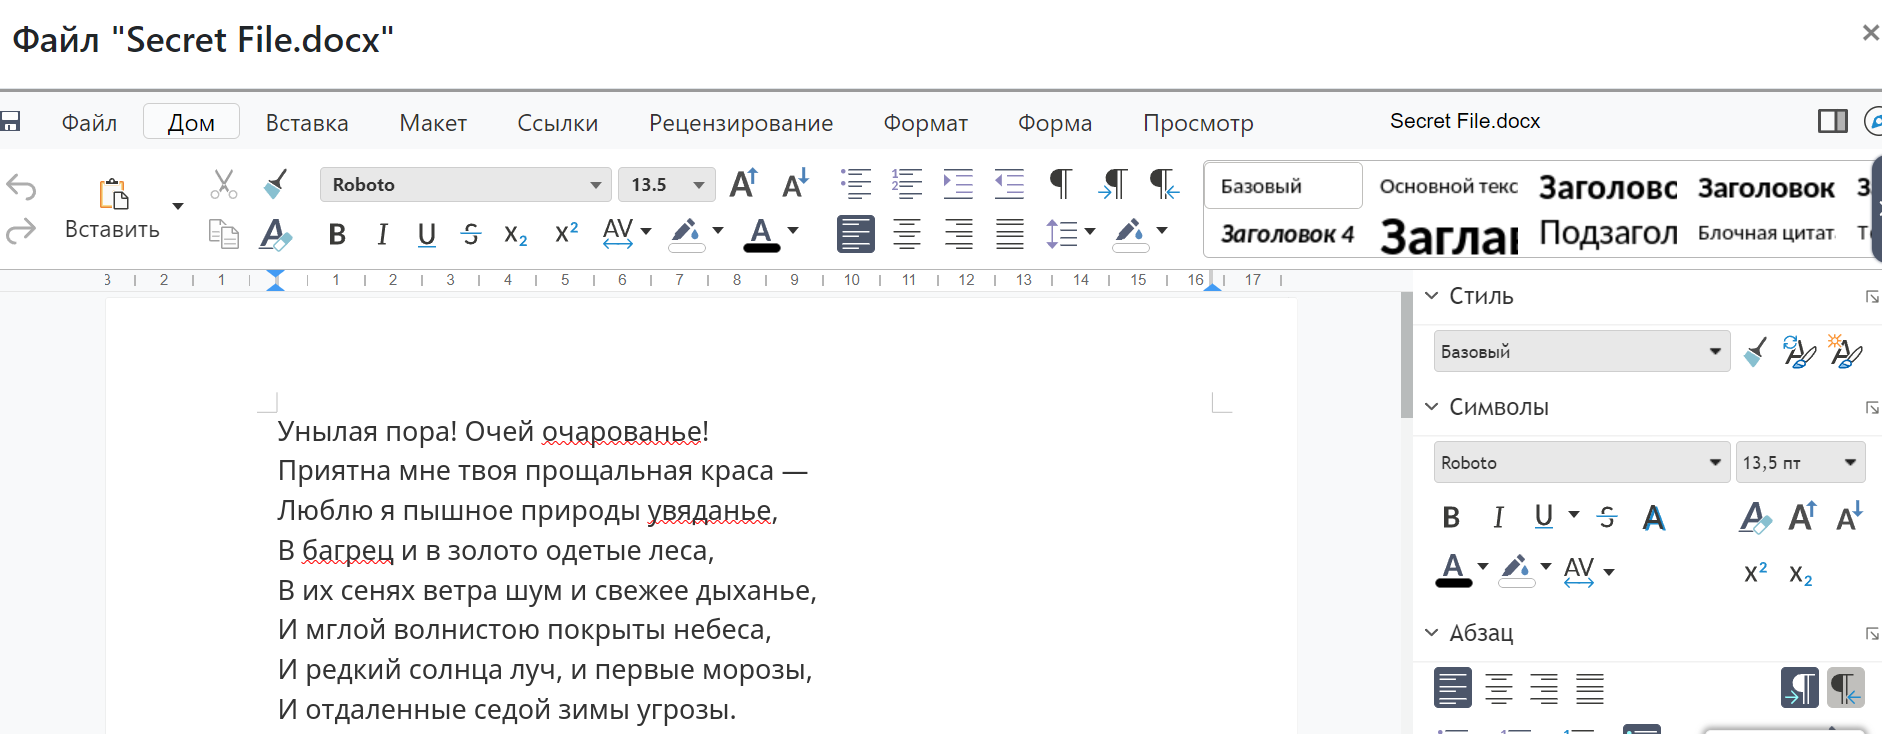Click the Increase indent icon in toolbar

(x=957, y=184)
